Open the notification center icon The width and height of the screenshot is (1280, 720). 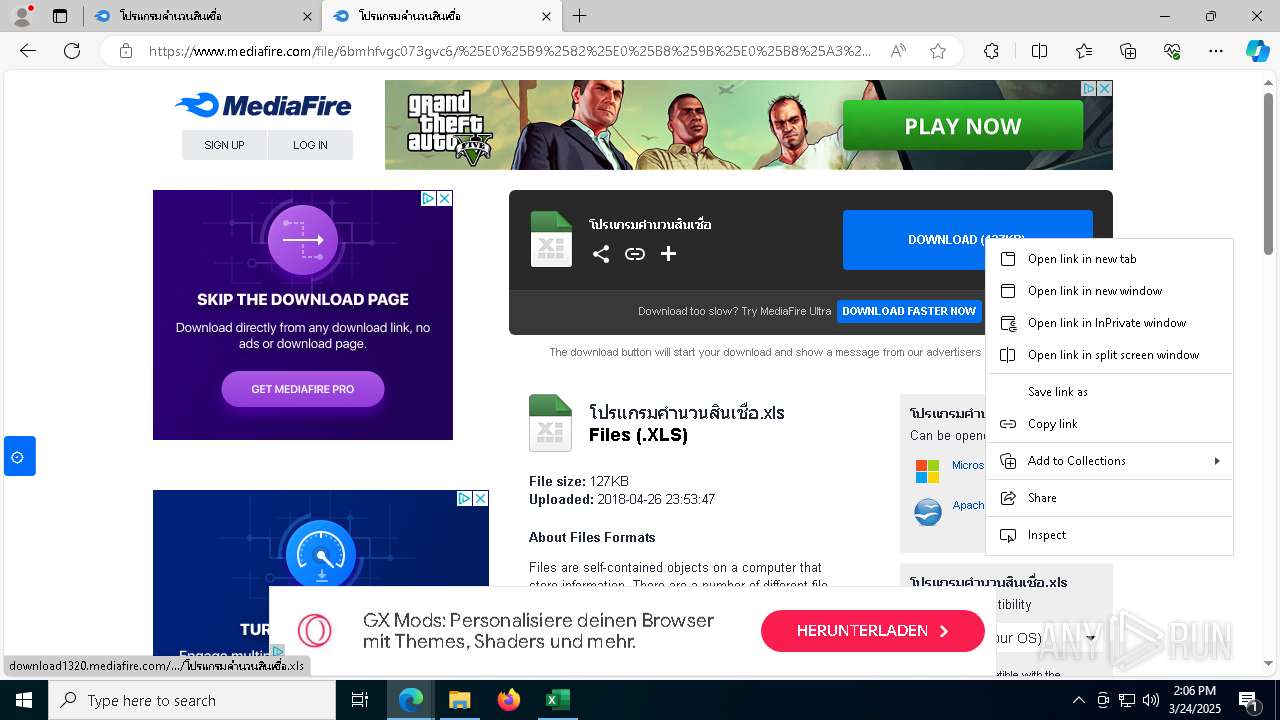1249,700
